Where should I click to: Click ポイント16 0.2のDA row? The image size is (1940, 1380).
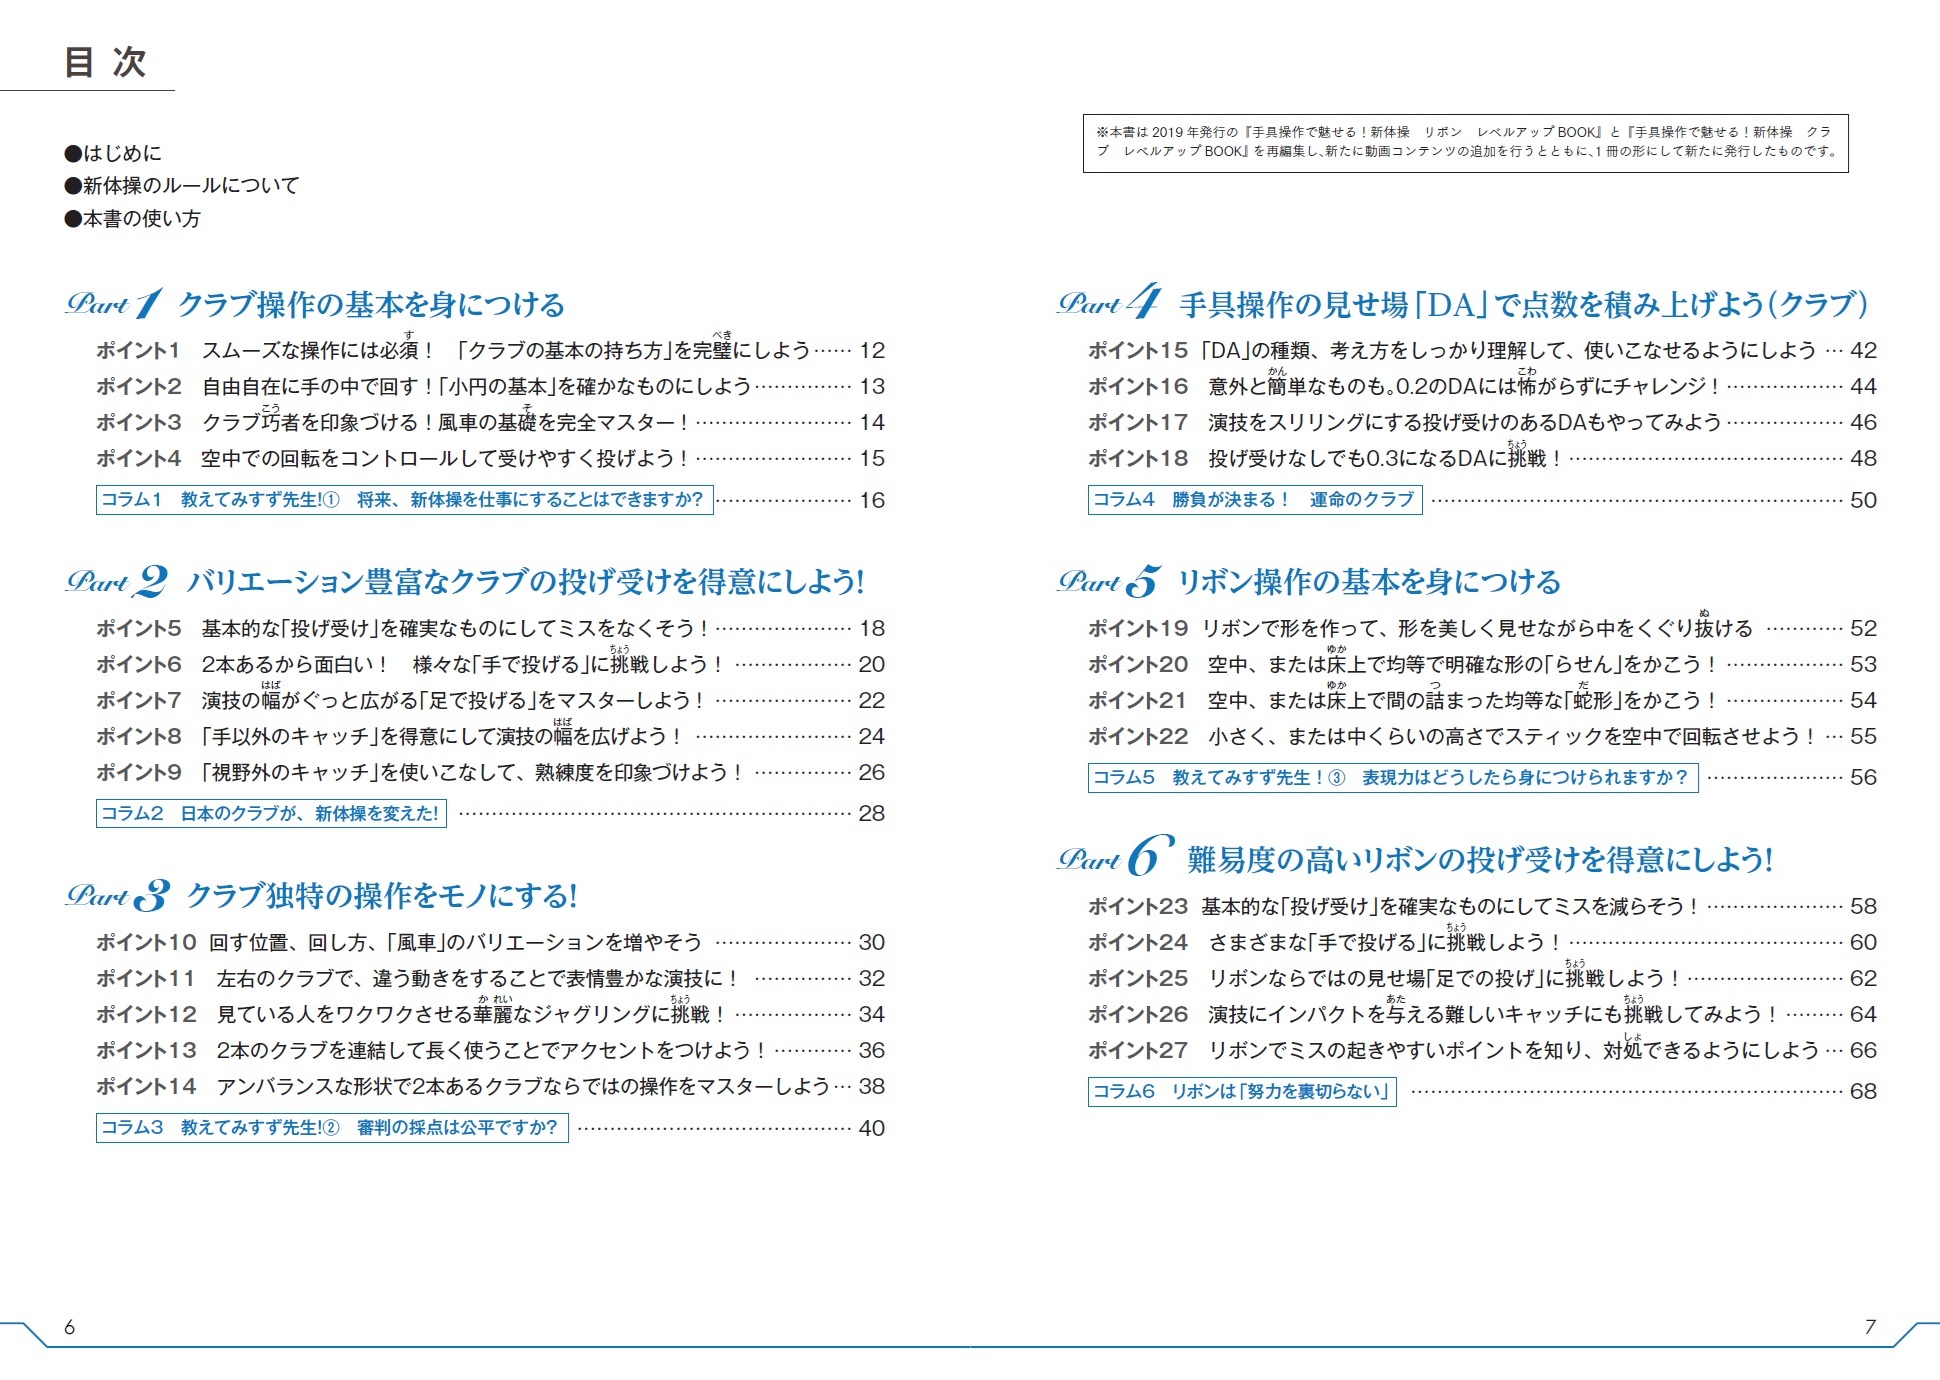(x=1482, y=386)
